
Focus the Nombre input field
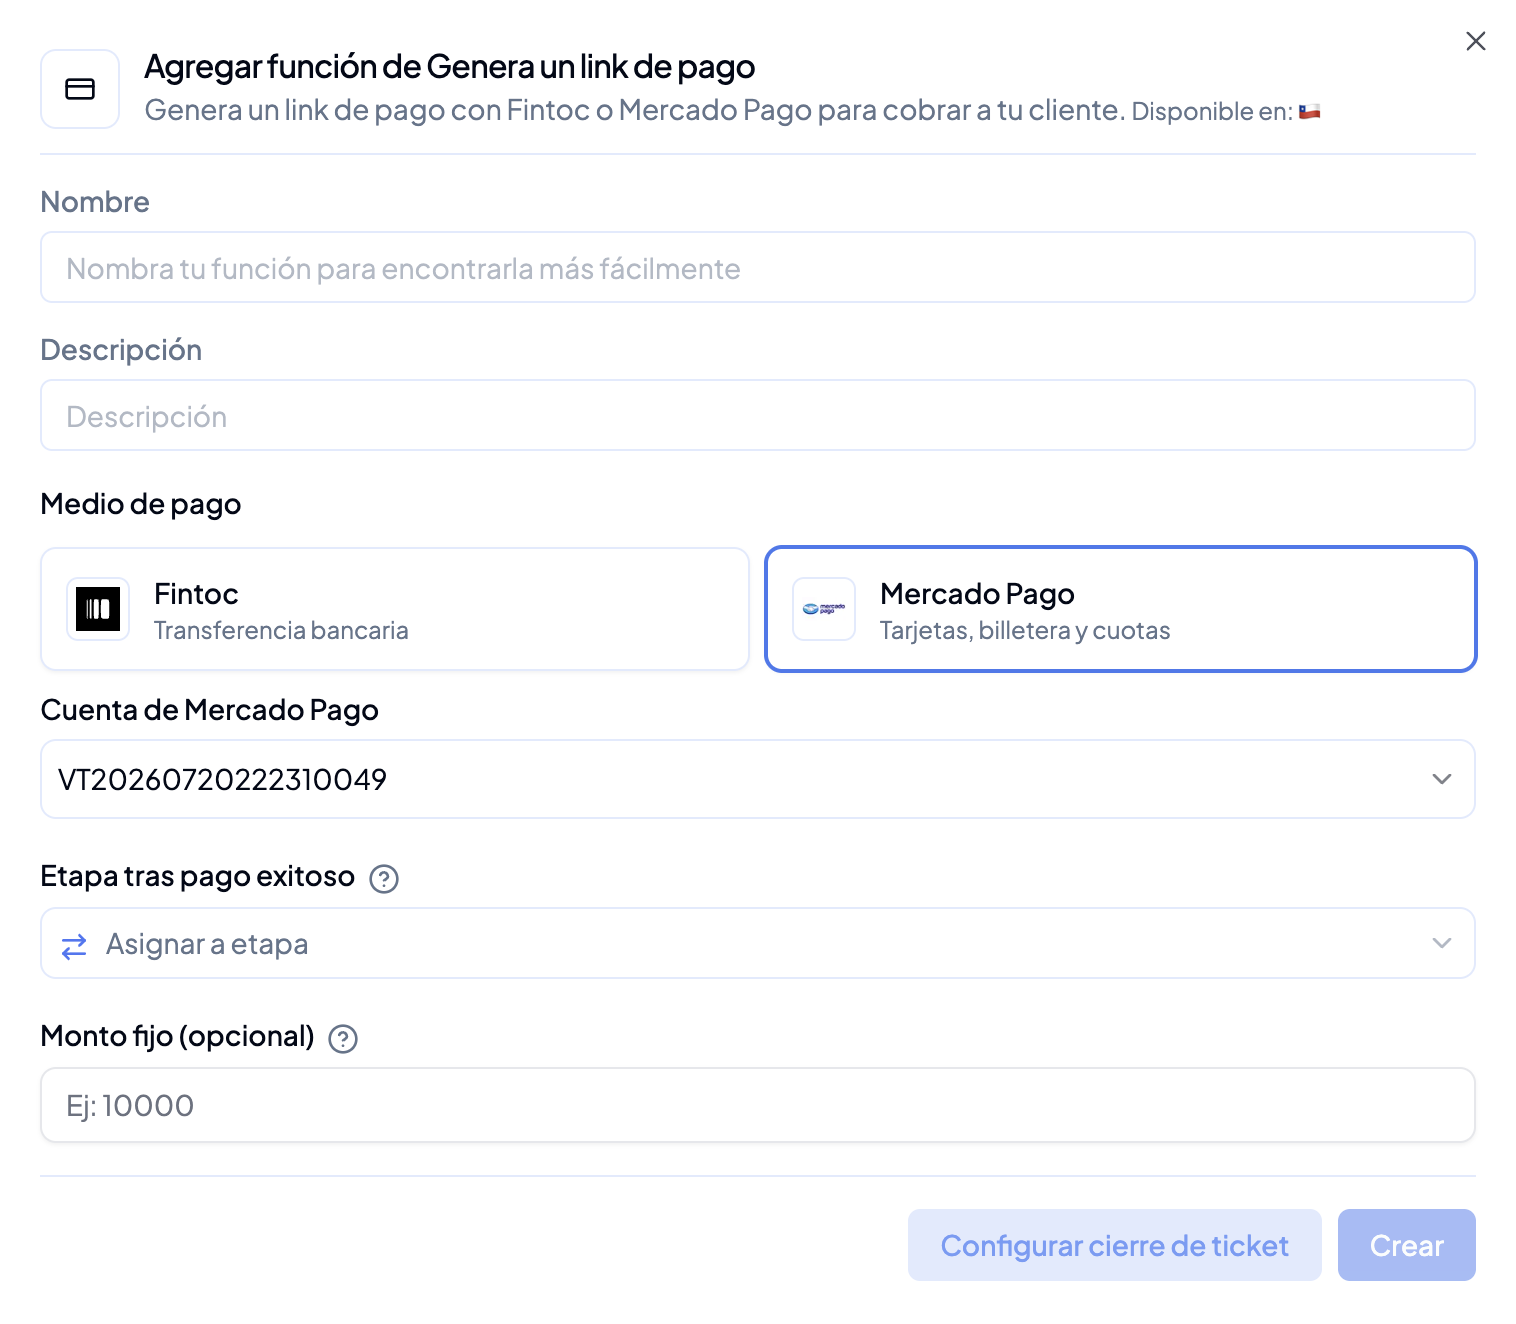click(x=758, y=267)
